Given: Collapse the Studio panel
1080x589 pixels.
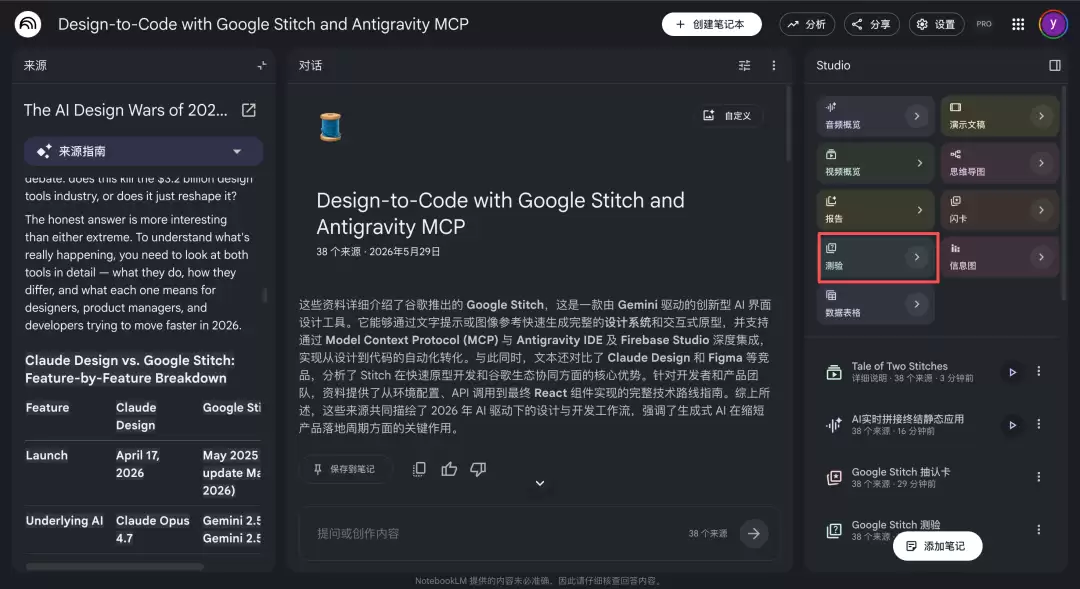Looking at the screenshot, I should tap(1055, 65).
